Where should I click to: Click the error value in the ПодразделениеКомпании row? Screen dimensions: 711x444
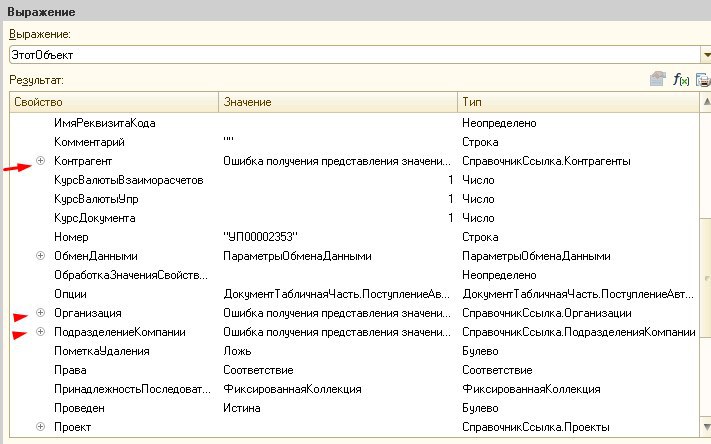click(337, 332)
